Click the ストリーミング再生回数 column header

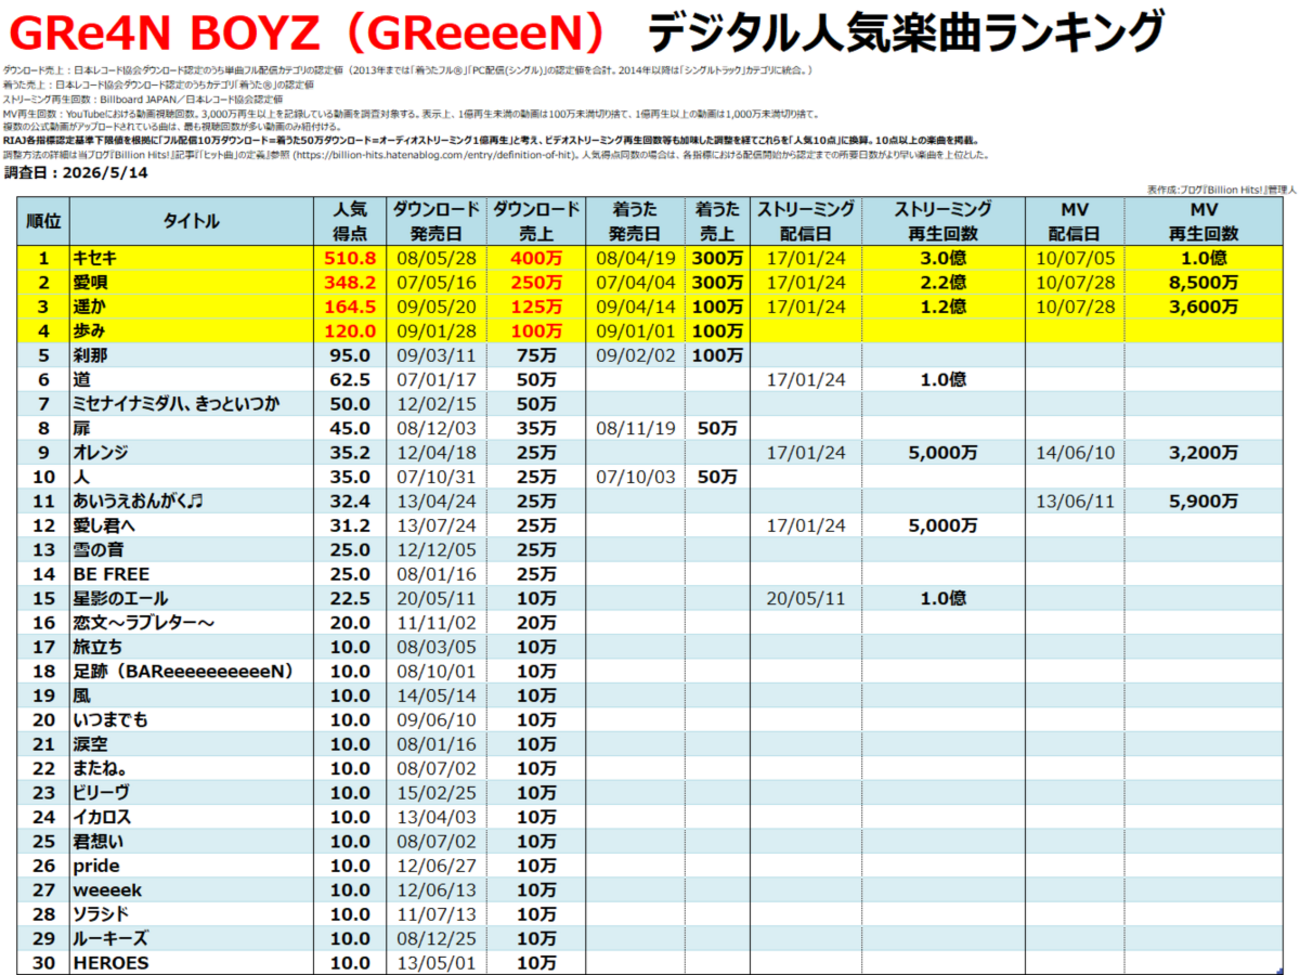(943, 221)
